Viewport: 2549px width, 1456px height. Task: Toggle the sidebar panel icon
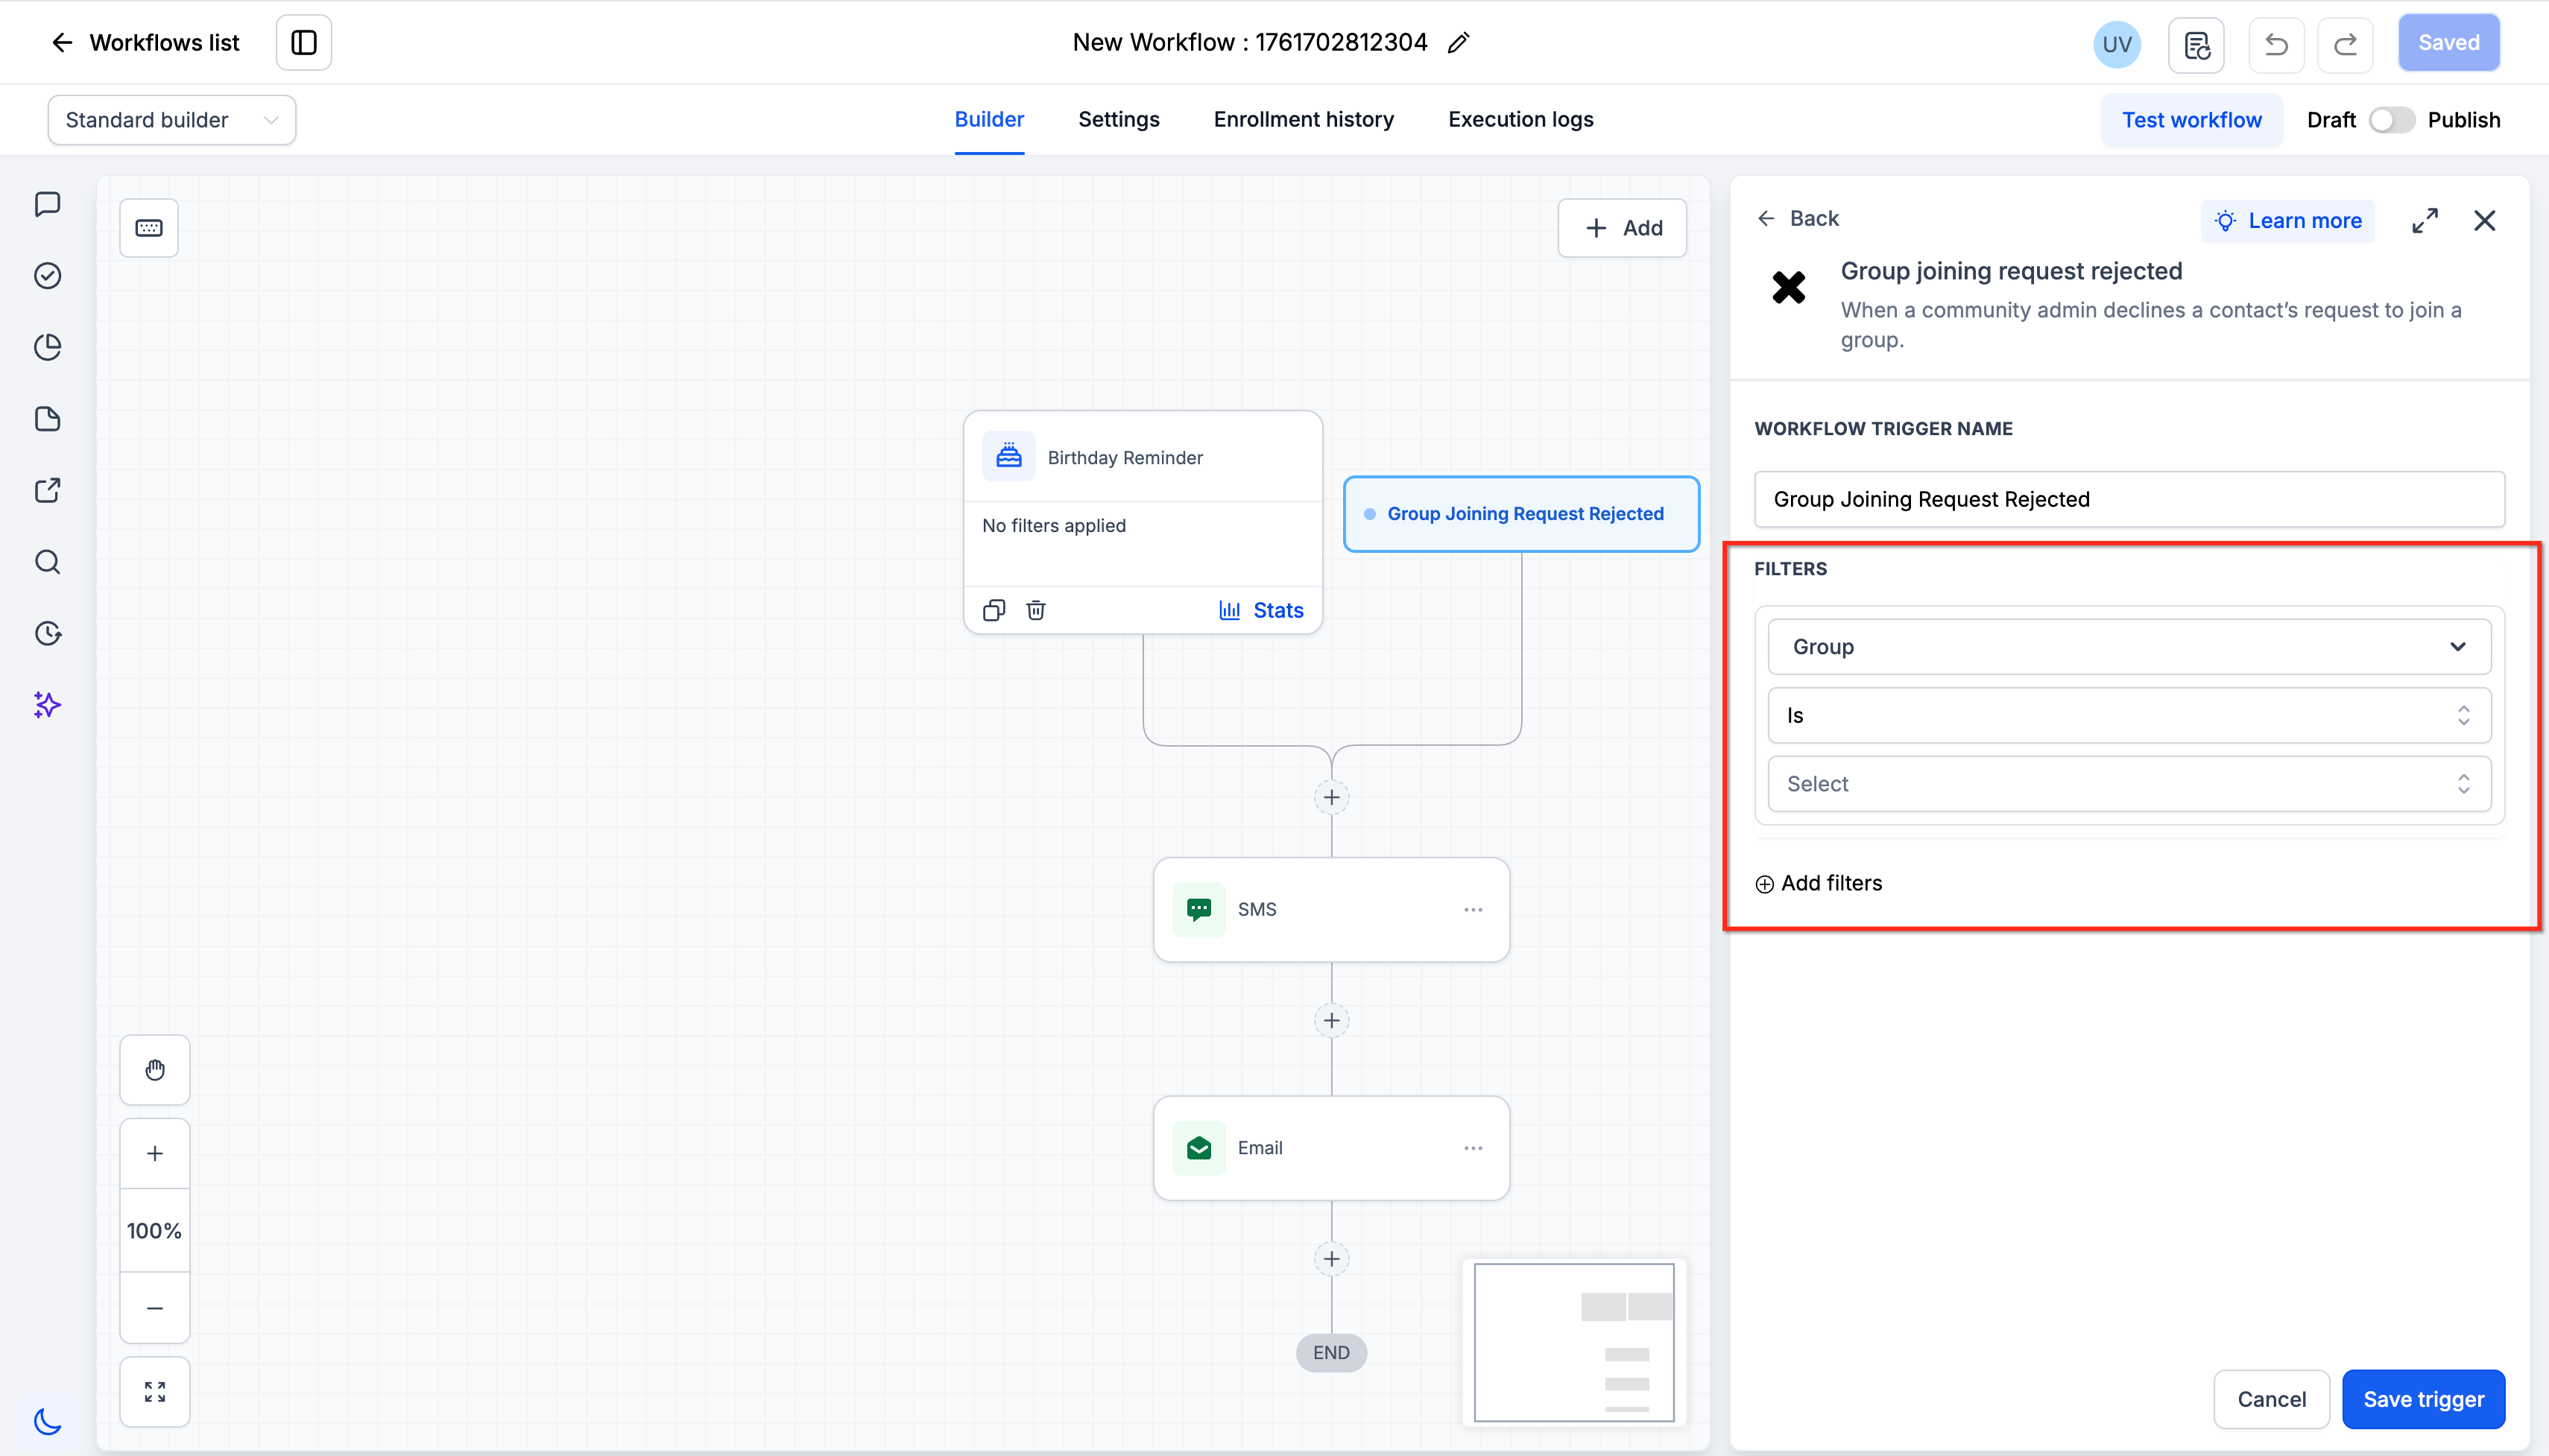(x=304, y=43)
